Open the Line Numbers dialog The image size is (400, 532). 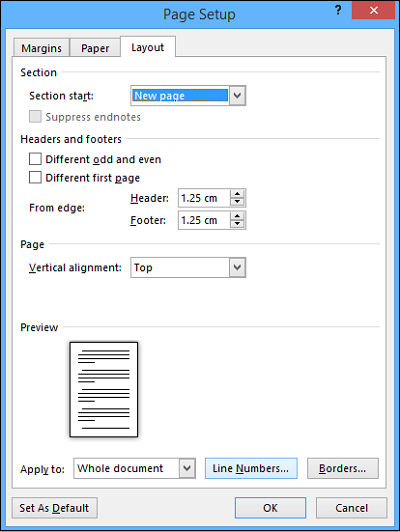pos(251,468)
